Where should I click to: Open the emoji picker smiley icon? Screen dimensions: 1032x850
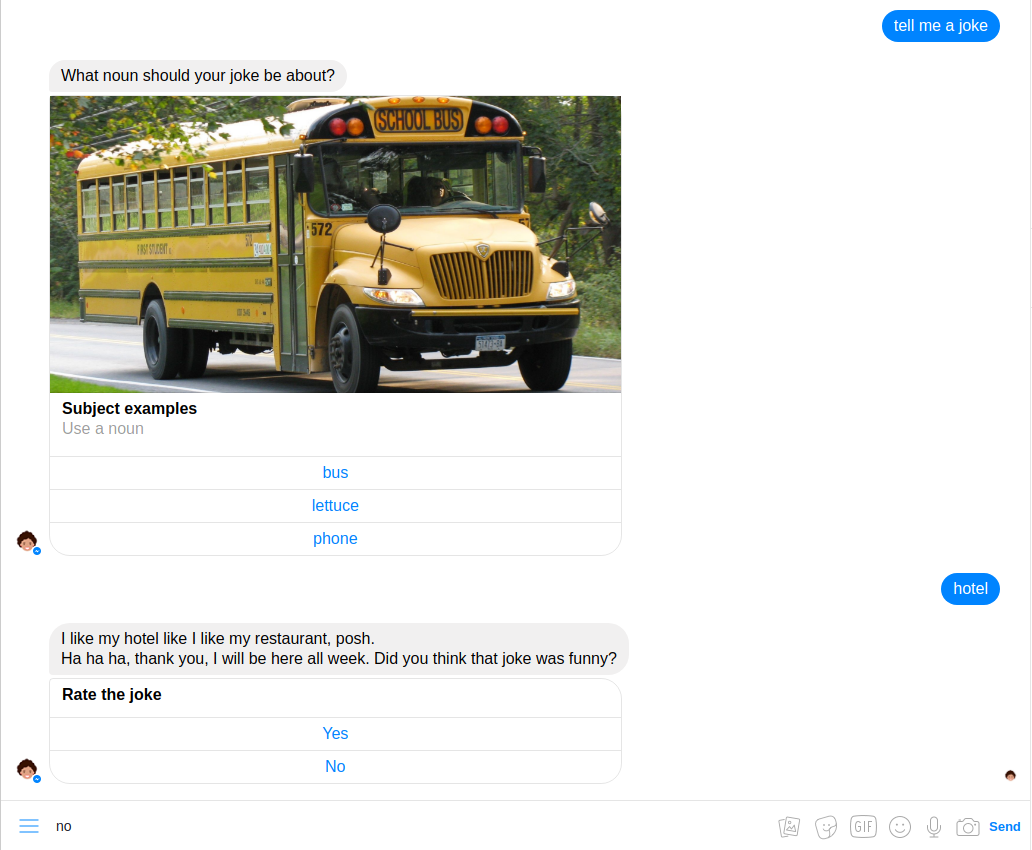[x=900, y=826]
